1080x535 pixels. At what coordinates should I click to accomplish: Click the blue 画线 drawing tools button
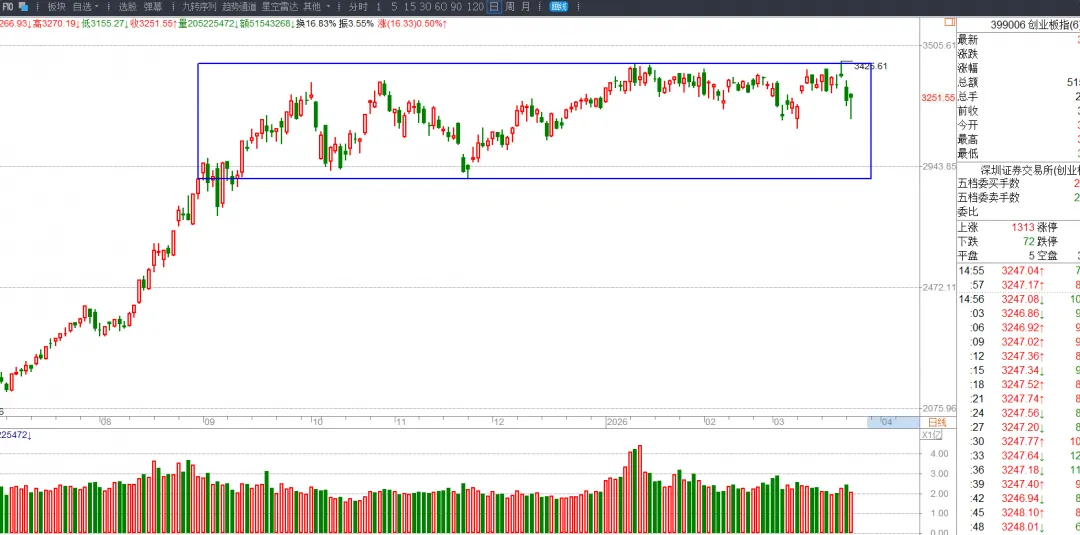click(559, 7)
